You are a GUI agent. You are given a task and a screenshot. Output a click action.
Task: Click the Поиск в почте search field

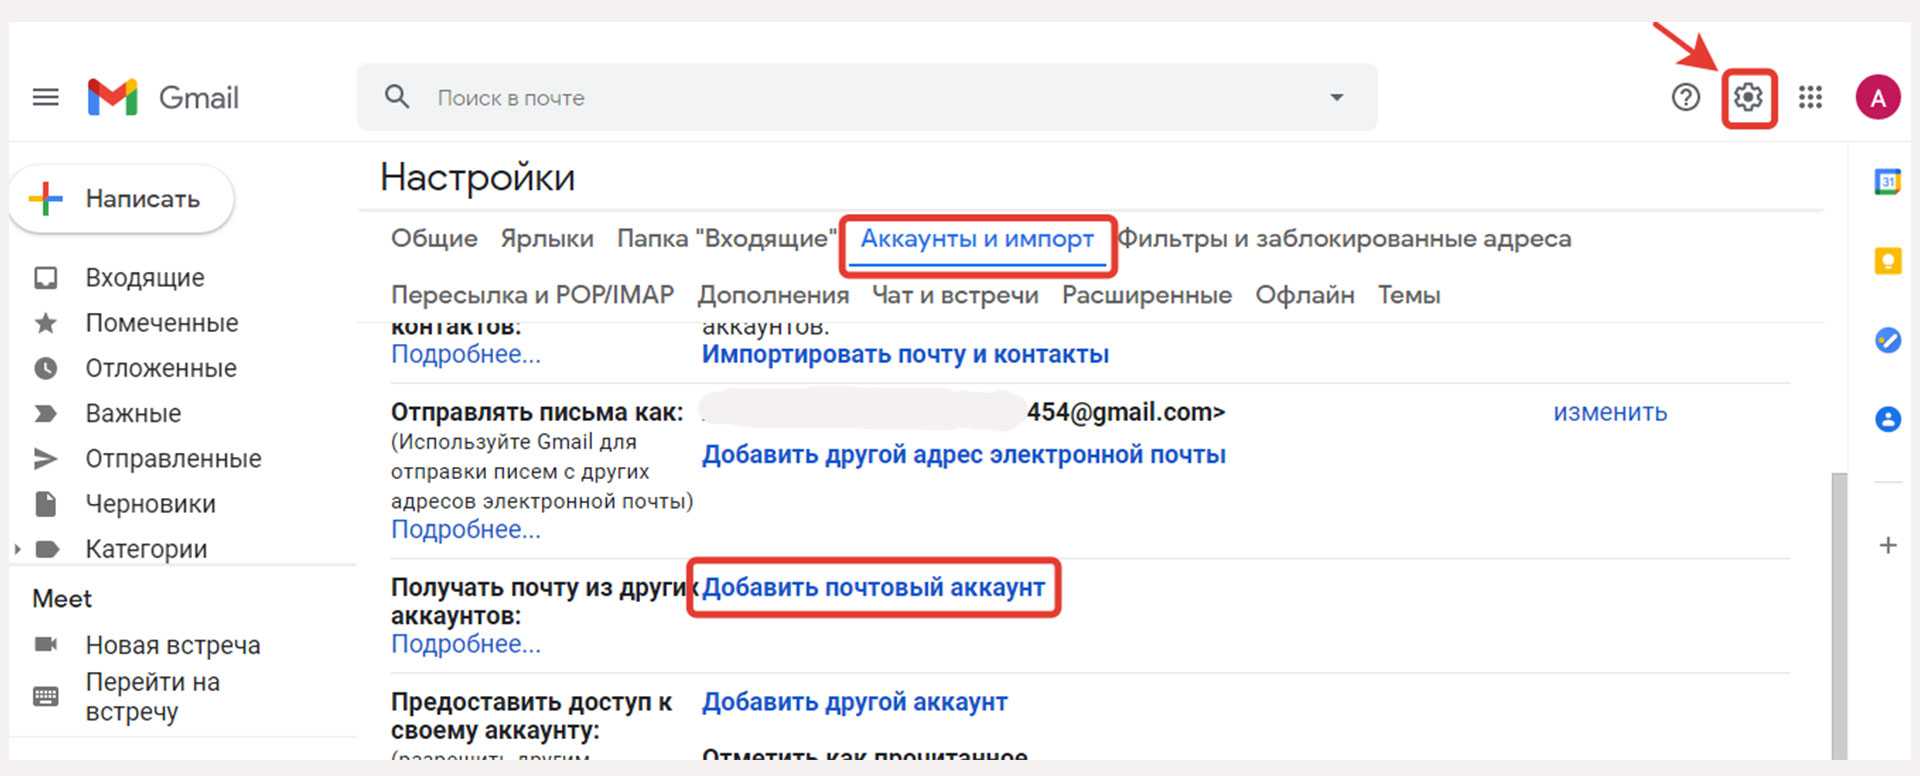(866, 97)
